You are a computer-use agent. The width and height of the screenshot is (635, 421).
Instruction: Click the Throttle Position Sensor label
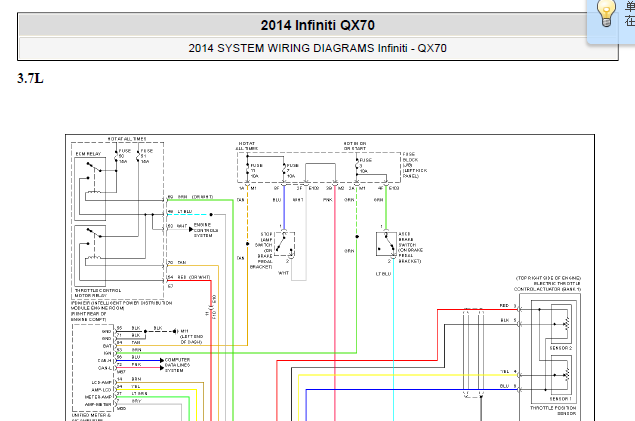click(x=553, y=413)
